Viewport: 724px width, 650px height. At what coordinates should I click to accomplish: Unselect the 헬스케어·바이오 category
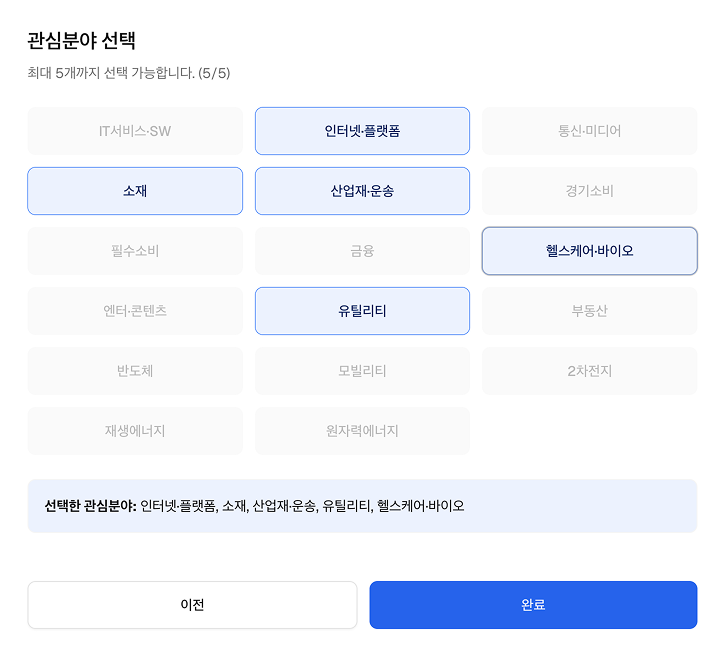click(589, 251)
